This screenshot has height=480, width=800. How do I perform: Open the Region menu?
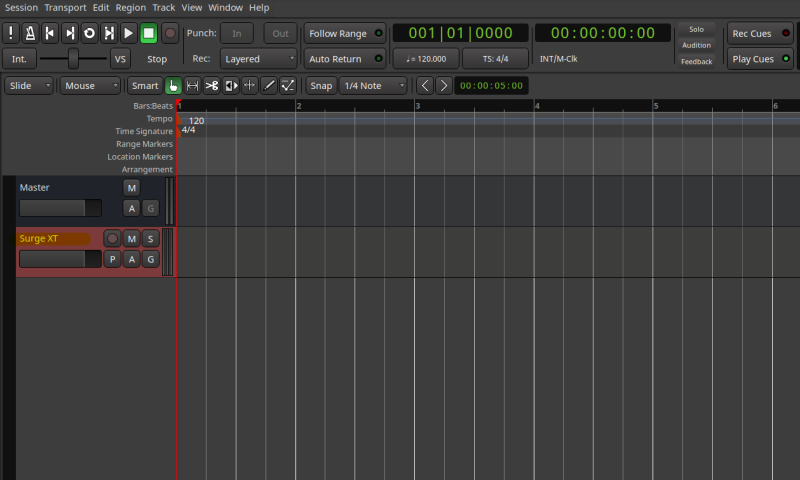coord(131,8)
